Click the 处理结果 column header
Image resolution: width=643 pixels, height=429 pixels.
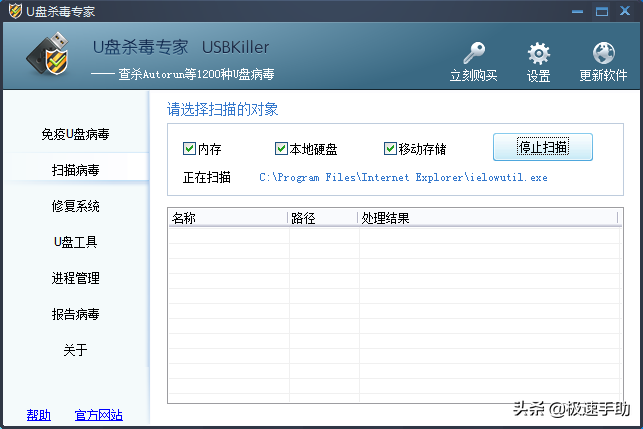488,218
